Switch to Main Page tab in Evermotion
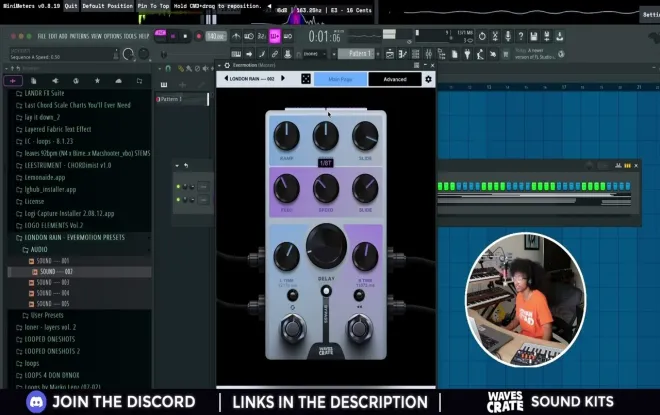The width and height of the screenshot is (660, 415). [341, 79]
